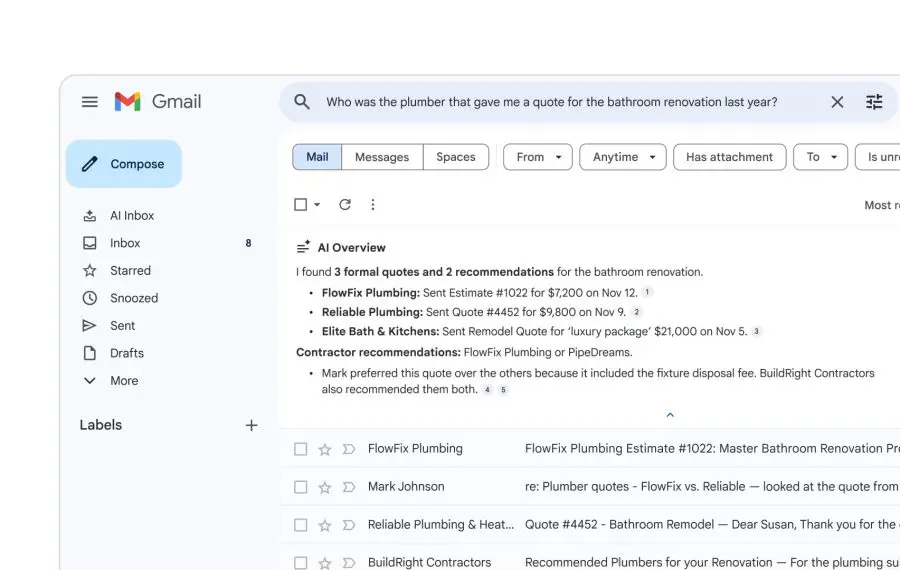Open the three-dot more options menu
The image size is (900, 570).
pyautogui.click(x=373, y=205)
